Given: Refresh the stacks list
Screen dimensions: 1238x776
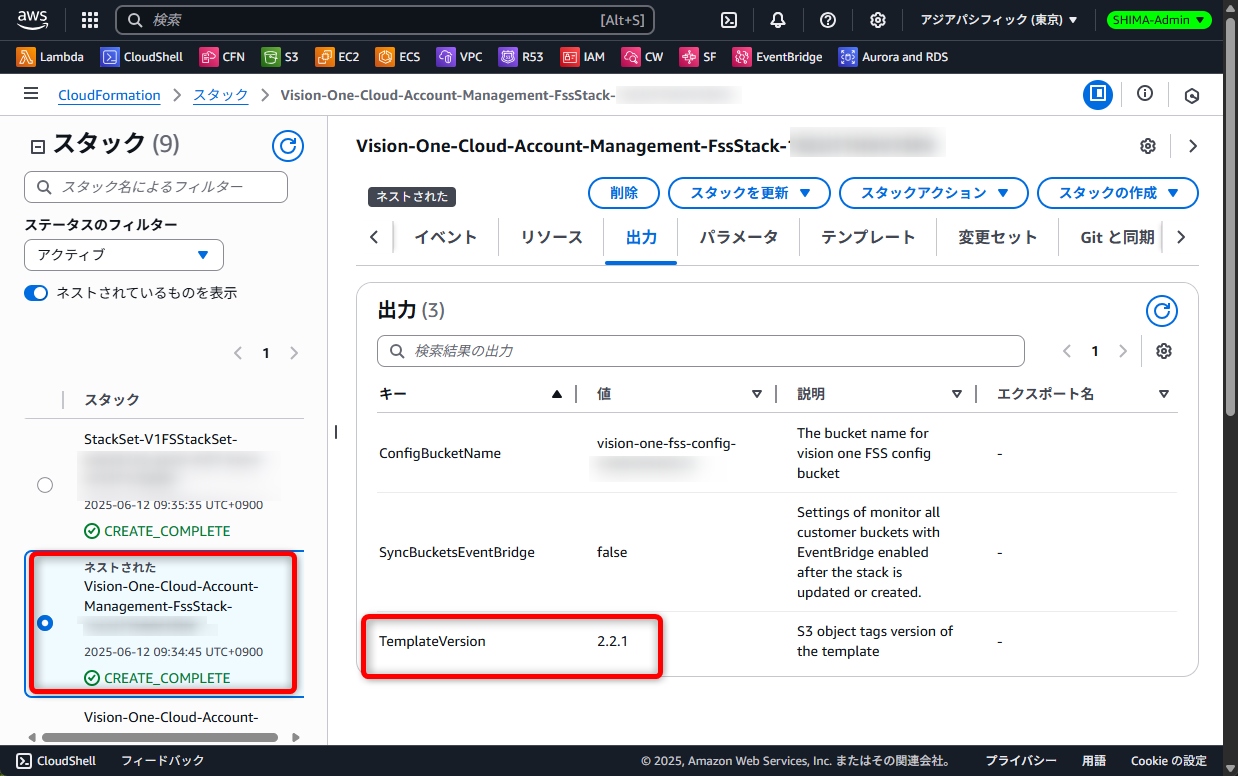Looking at the screenshot, I should pos(288,146).
